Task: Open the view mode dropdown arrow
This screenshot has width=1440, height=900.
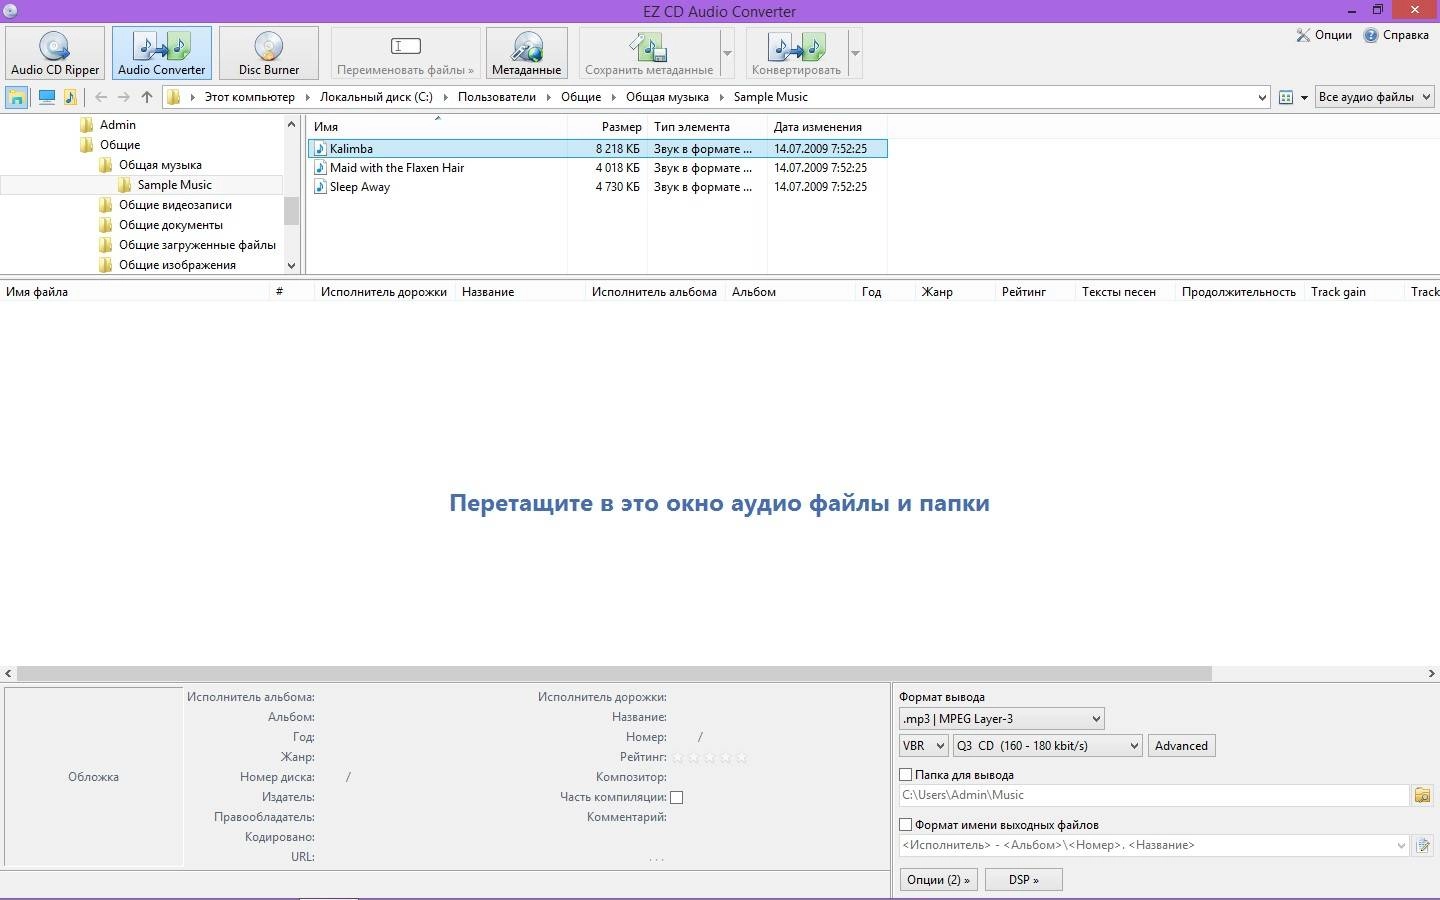Action: (1304, 97)
